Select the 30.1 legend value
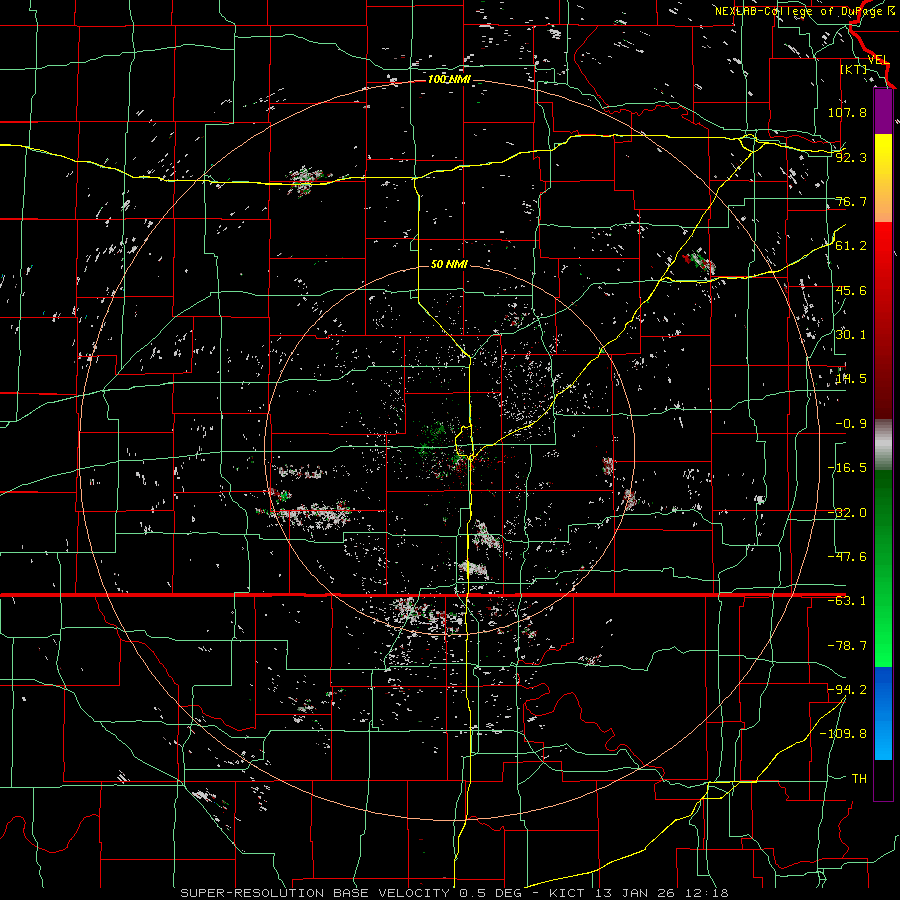Image resolution: width=900 pixels, height=900 pixels. coord(851,335)
